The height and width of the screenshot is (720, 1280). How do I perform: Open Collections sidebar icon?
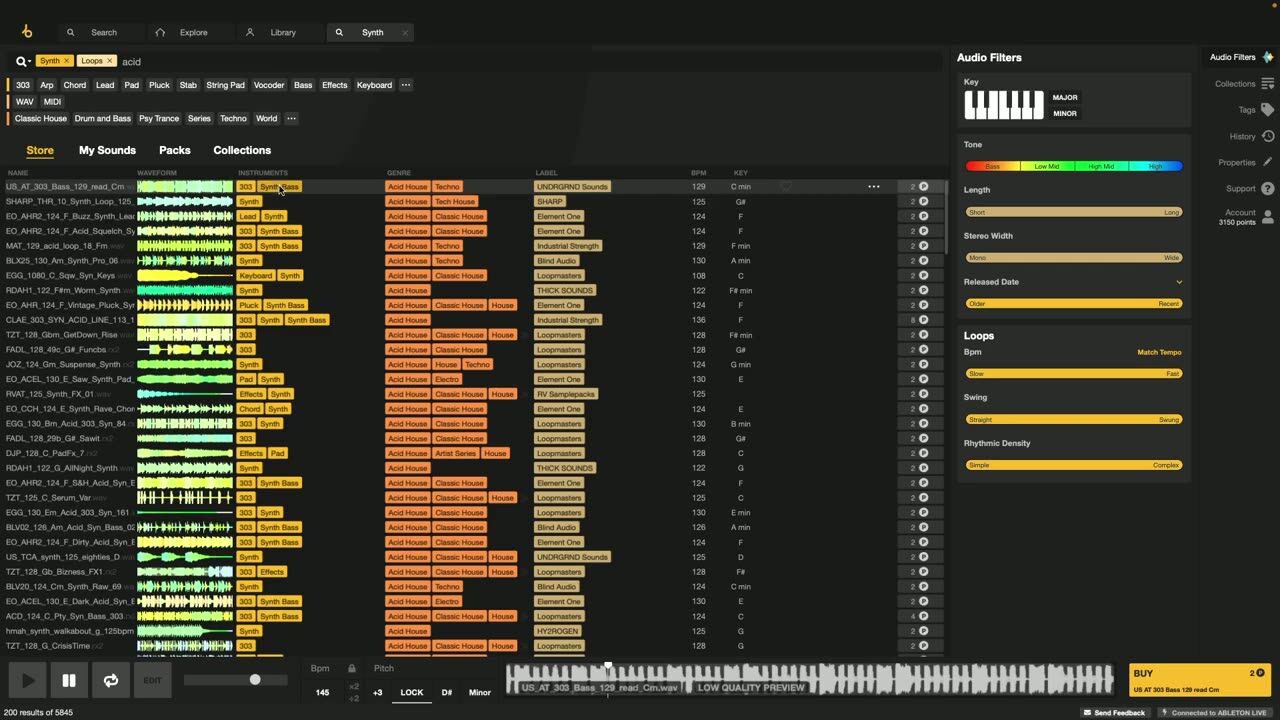coord(1267,84)
